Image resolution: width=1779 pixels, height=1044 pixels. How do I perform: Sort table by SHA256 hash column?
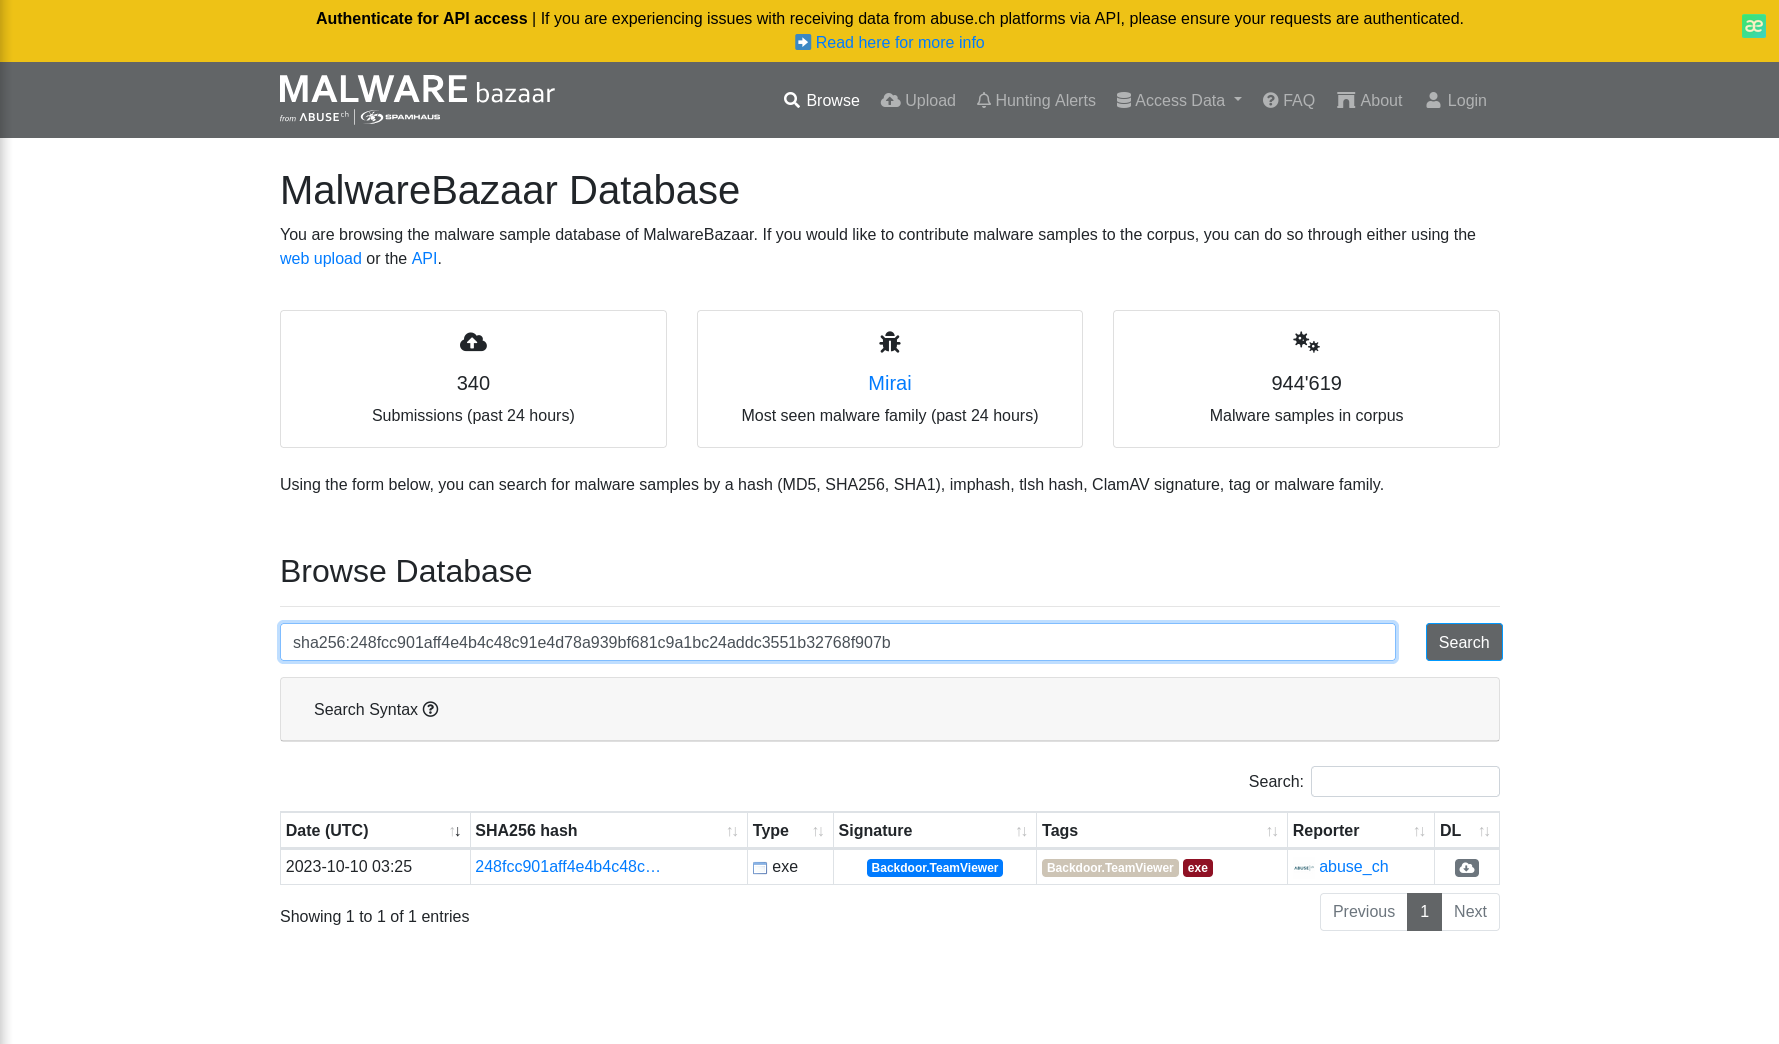608,830
